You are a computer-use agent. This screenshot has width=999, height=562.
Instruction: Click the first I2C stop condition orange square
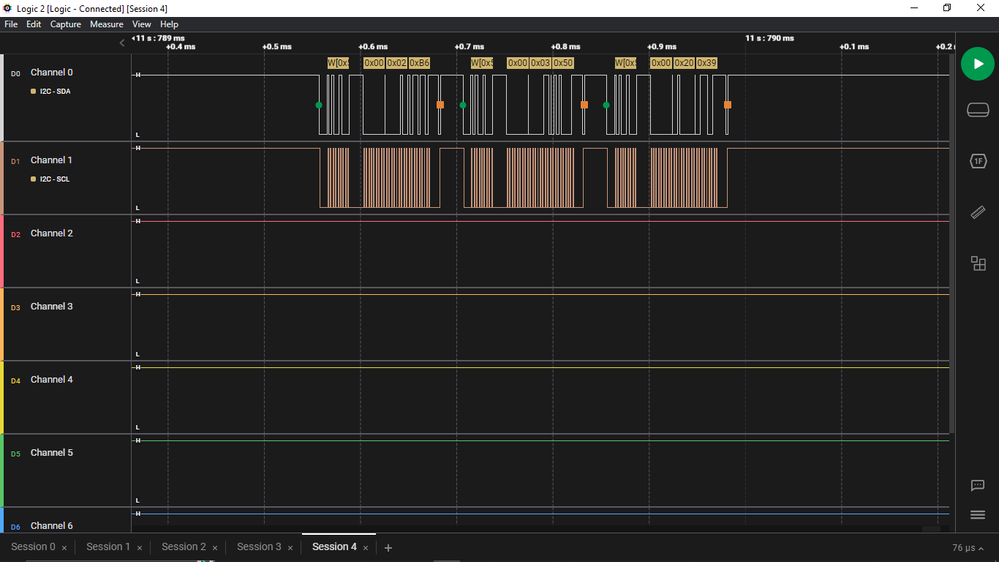coord(440,105)
